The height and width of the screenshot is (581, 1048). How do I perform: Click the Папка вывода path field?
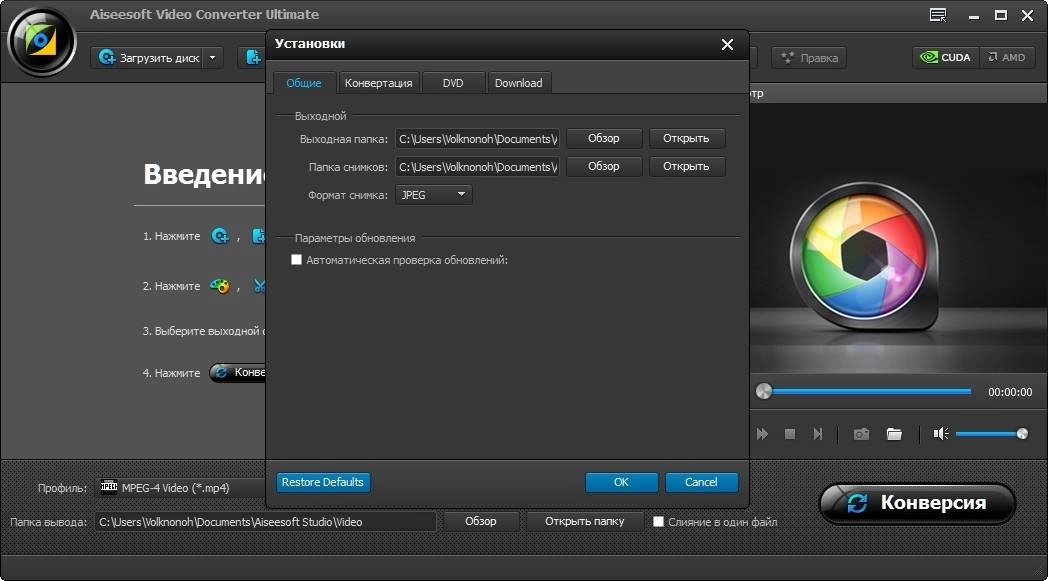(x=265, y=521)
